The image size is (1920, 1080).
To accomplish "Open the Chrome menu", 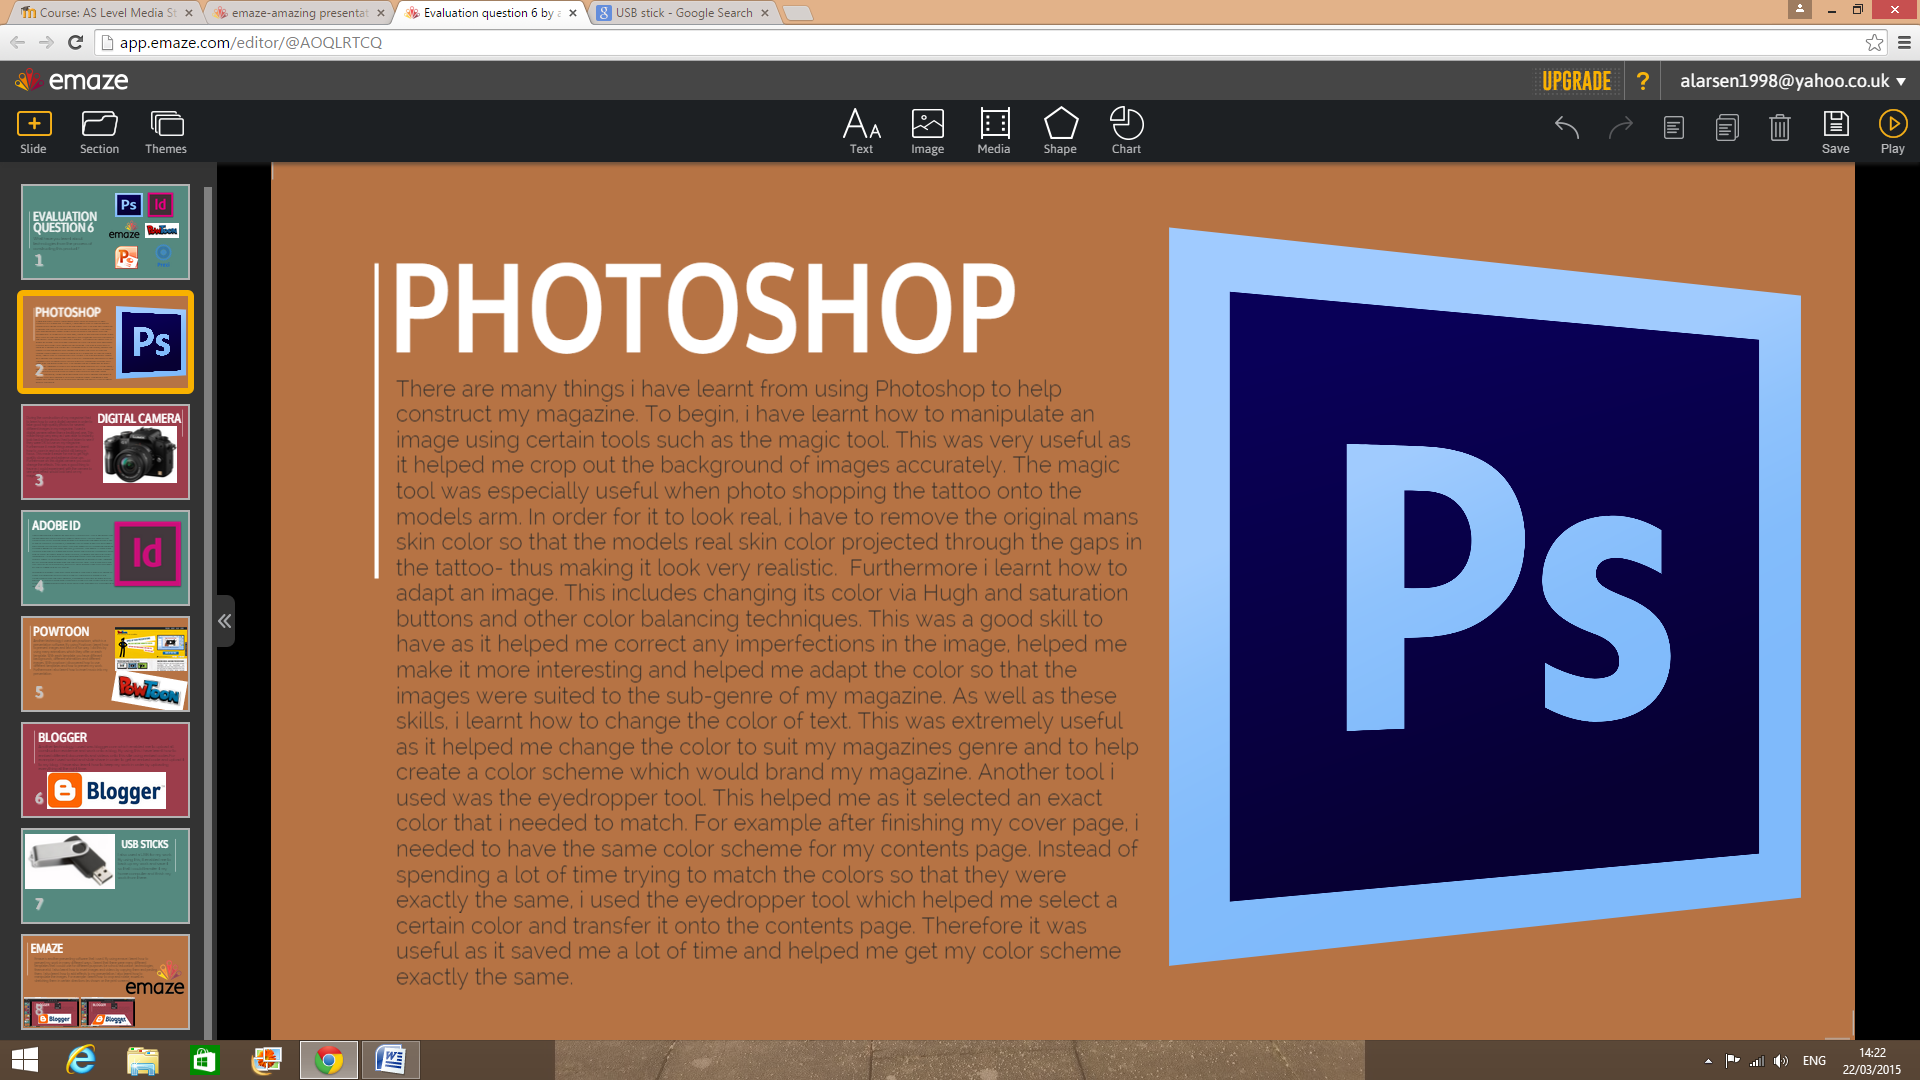I will click(1904, 42).
